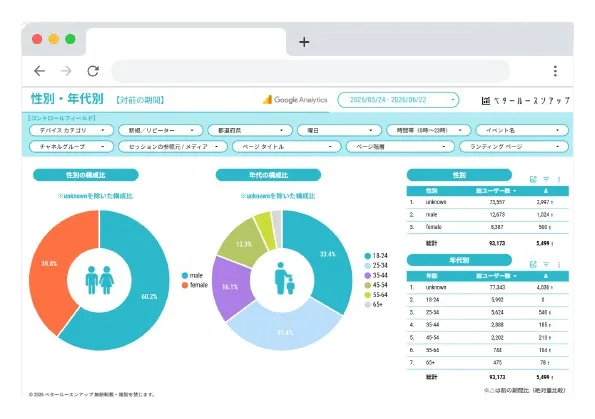Click the Google Analytics logo

295,100
